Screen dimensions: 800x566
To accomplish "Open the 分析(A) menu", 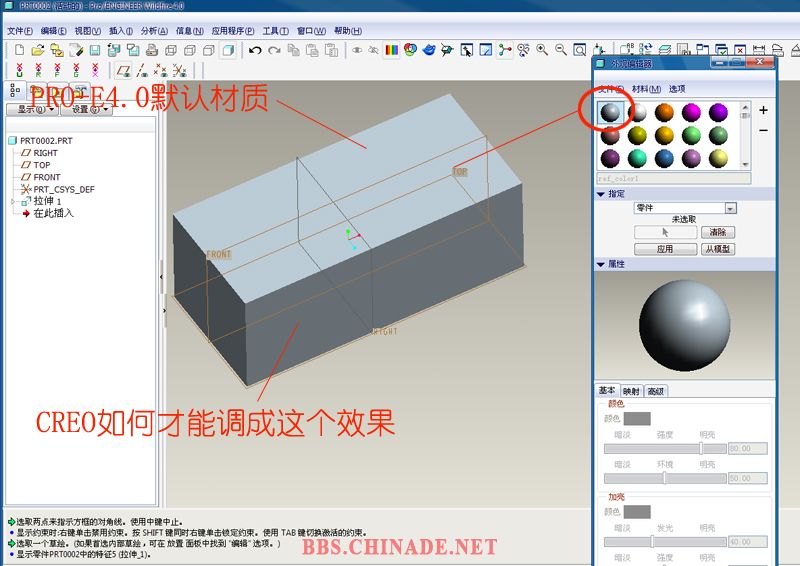I will tap(154, 31).
